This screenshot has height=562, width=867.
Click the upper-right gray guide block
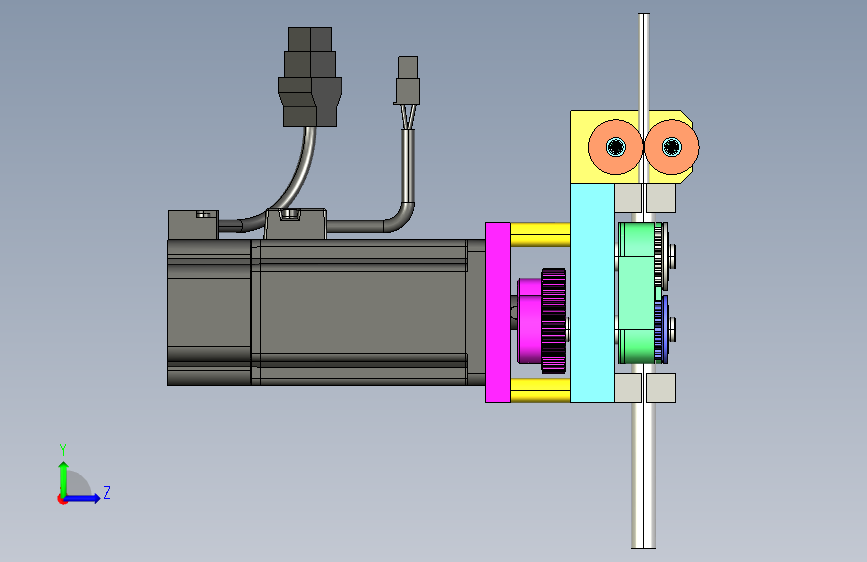pyautogui.click(x=661, y=198)
